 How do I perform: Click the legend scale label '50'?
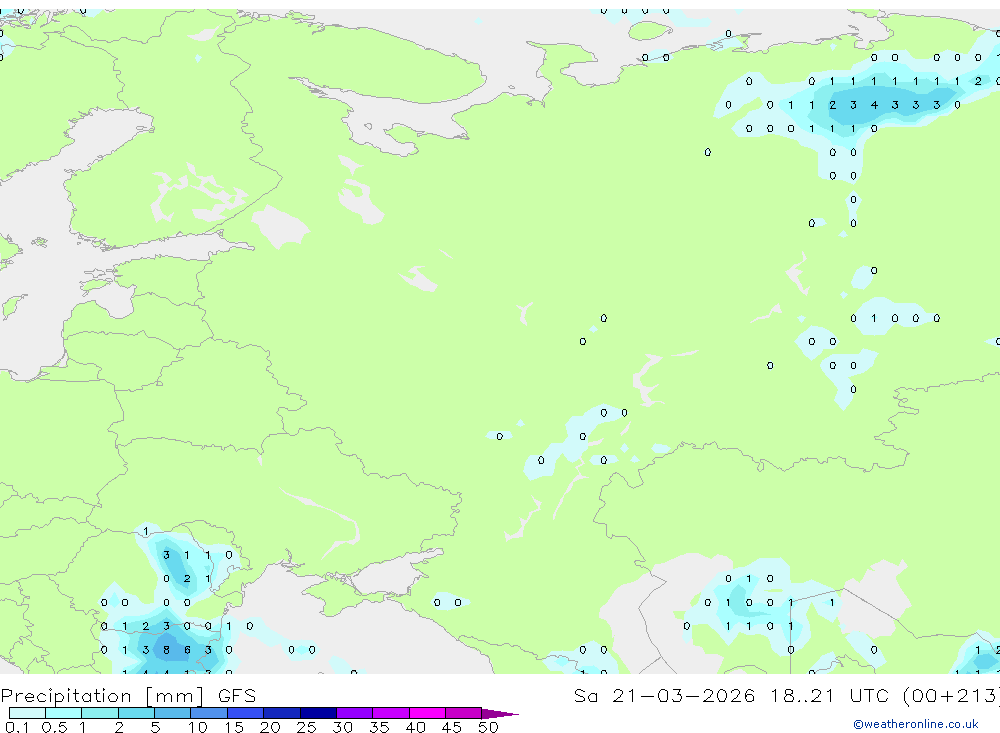488,727
